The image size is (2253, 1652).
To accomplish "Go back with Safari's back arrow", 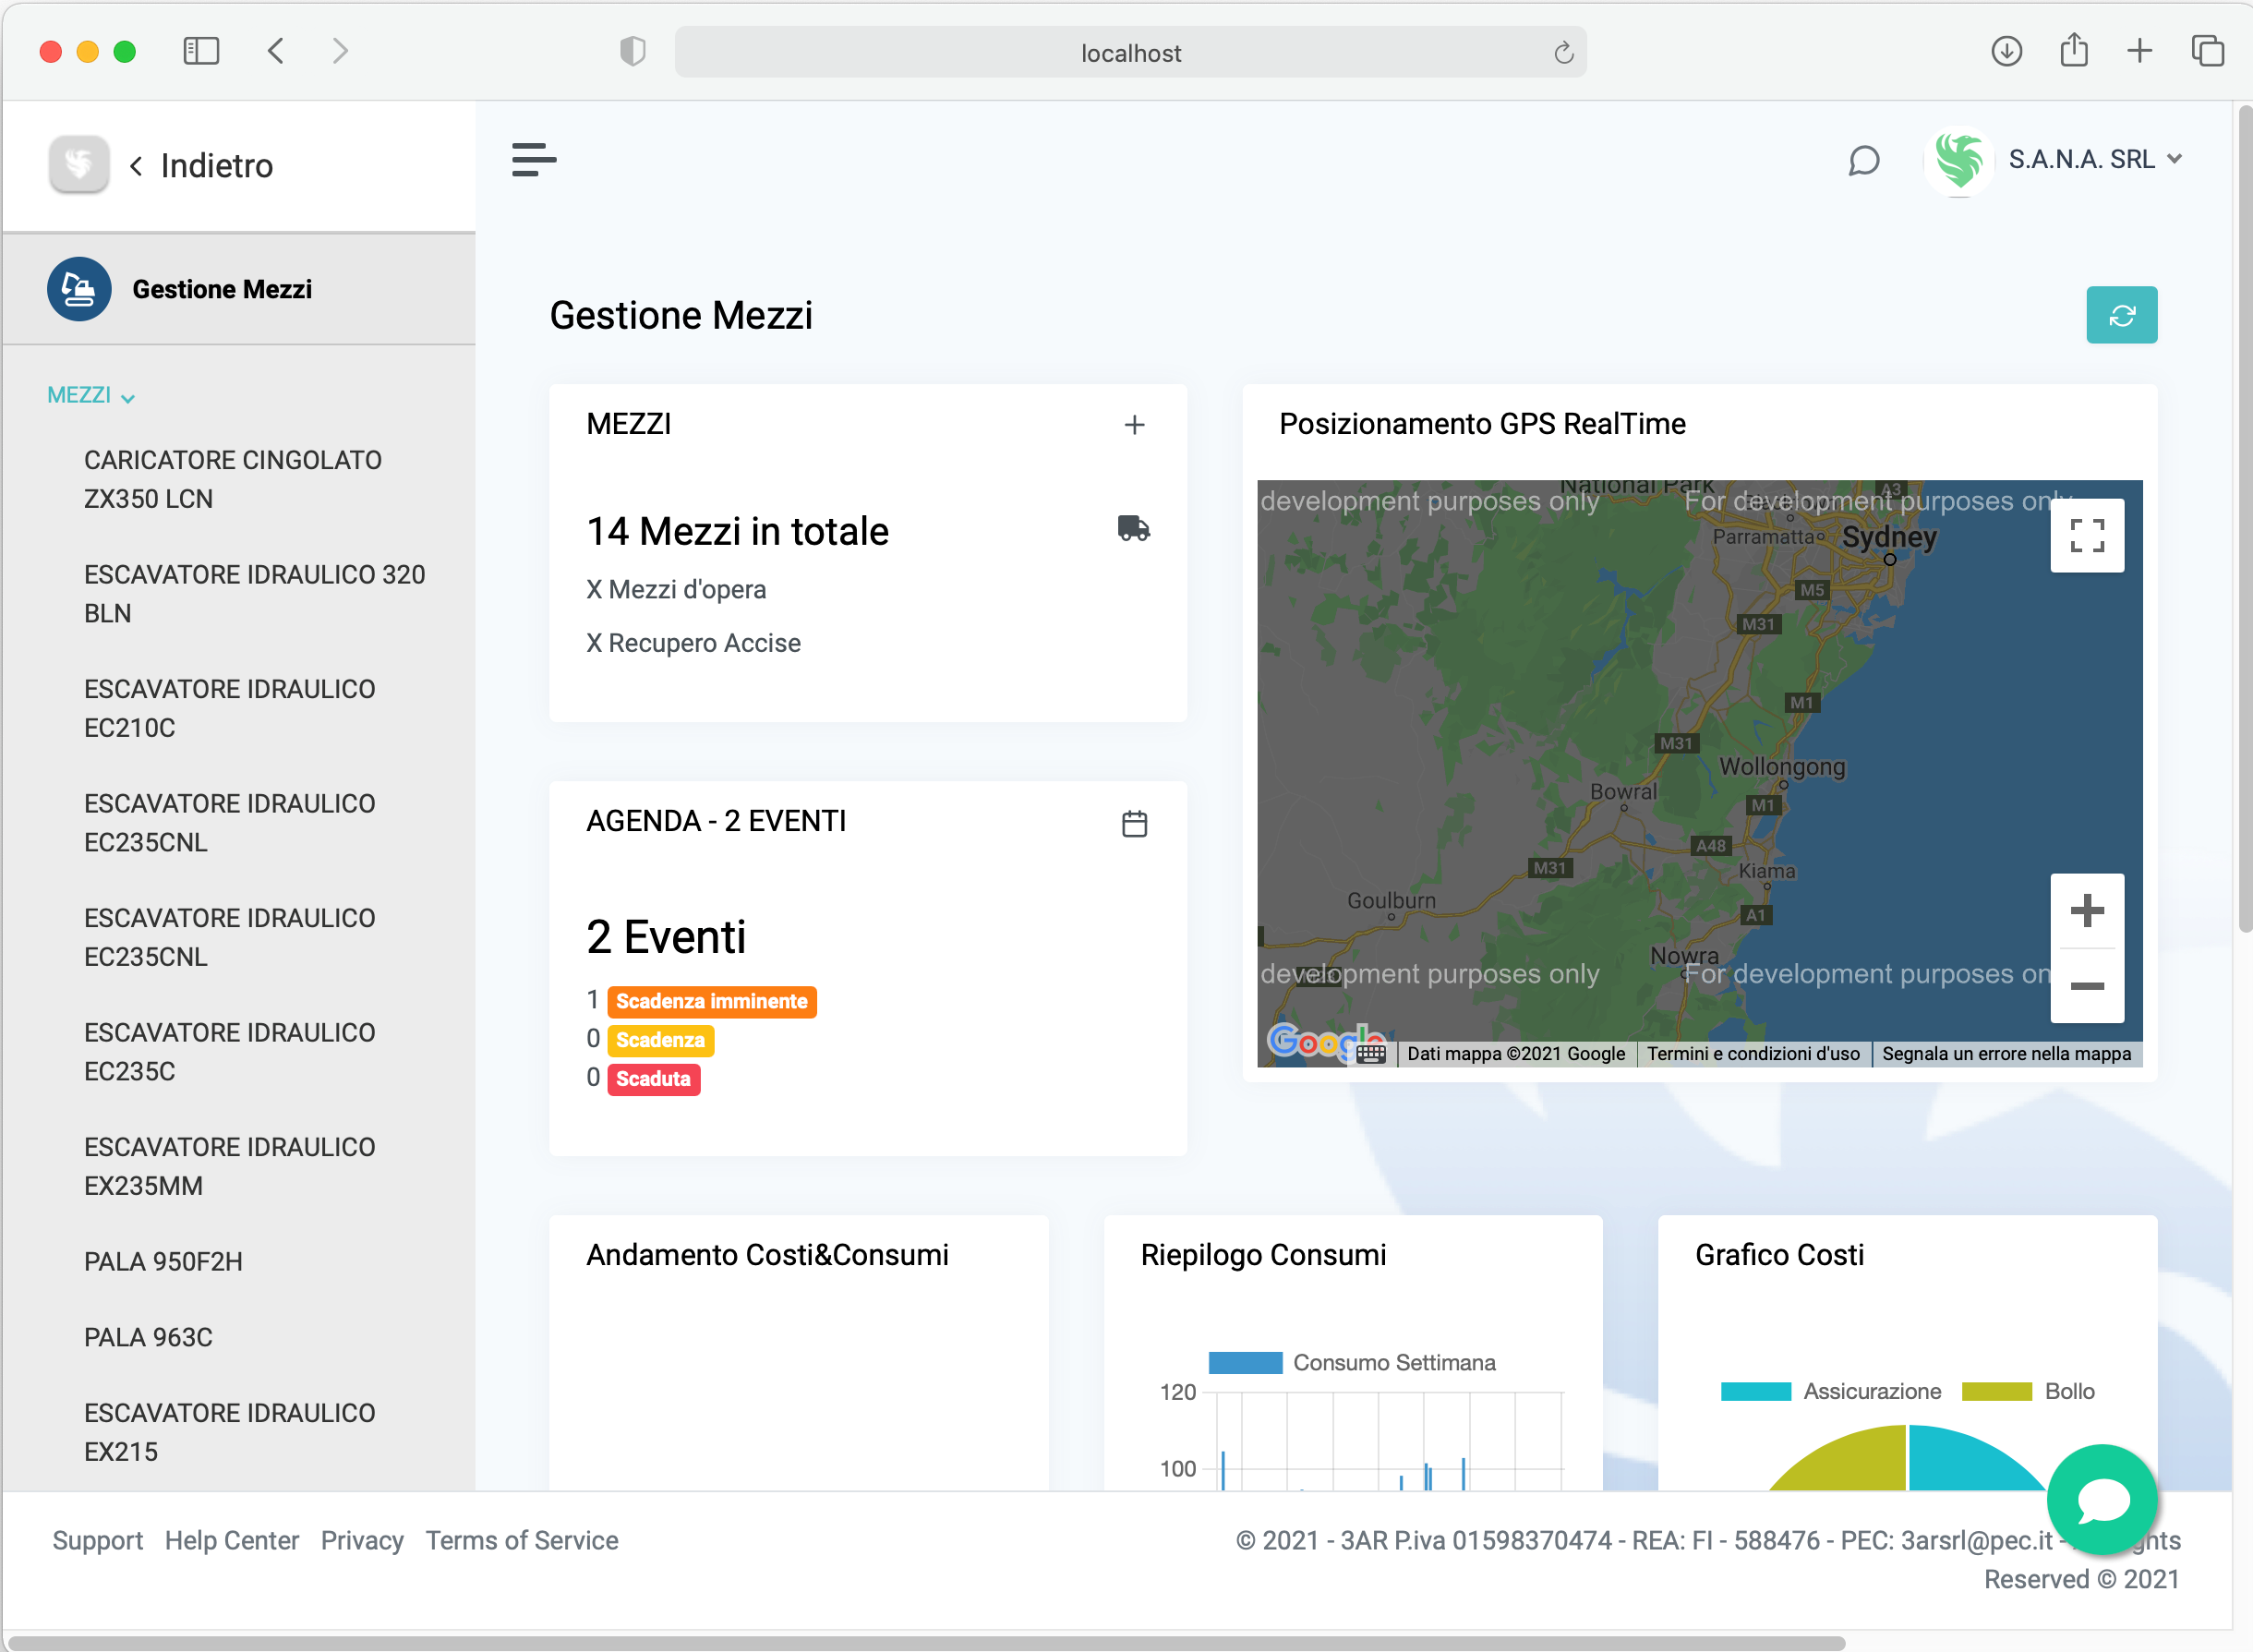I will click(x=276, y=51).
